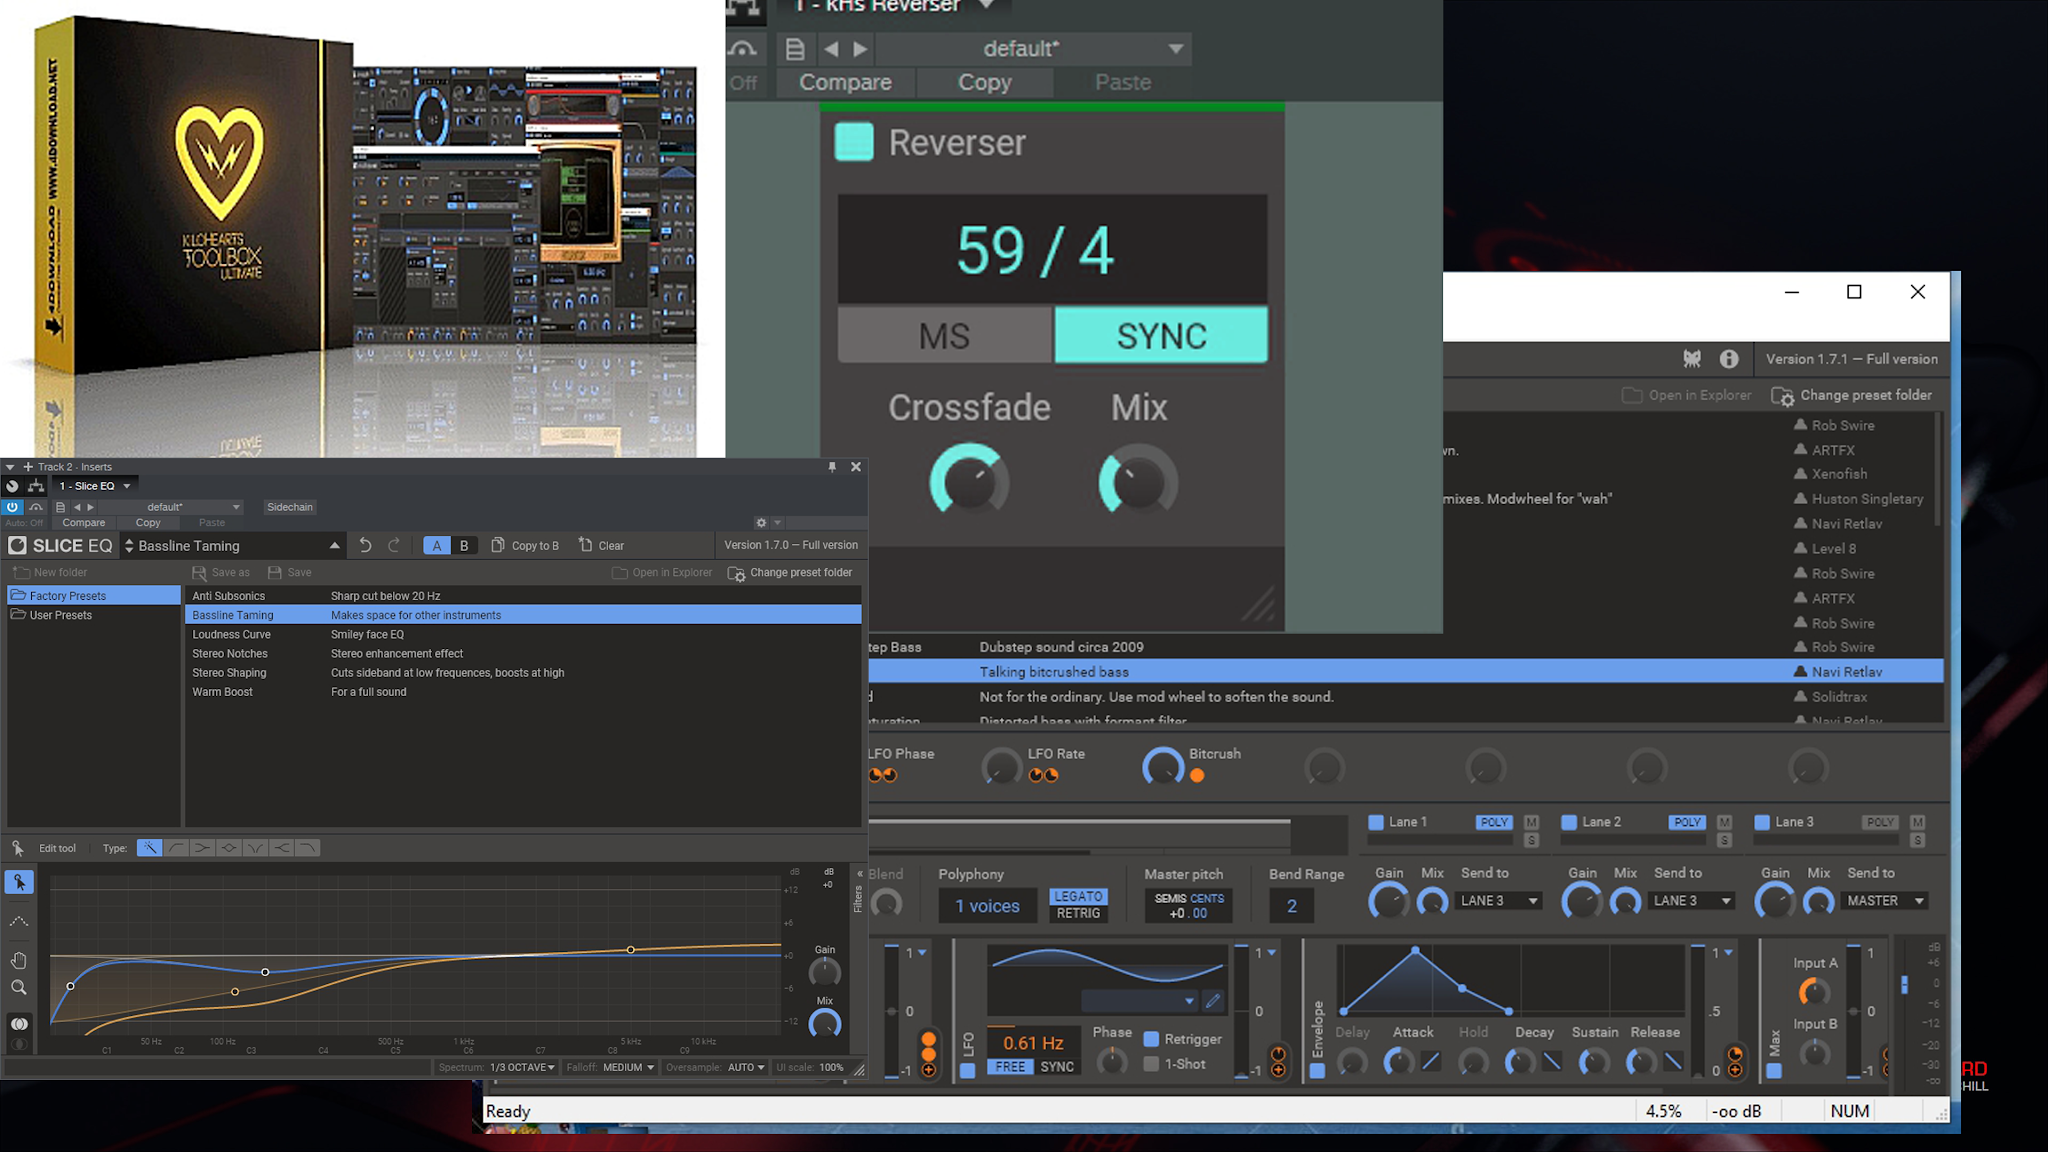Select the magnifier zoom tool in EQ

click(19, 988)
